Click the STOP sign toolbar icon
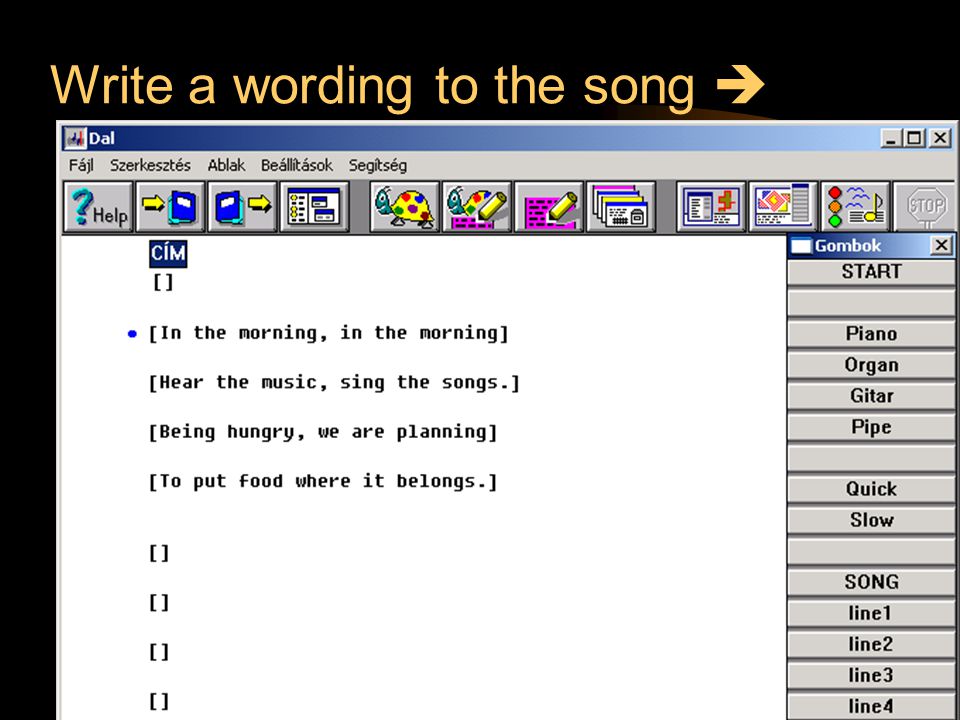Screen dimensions: 960x720 [x=925, y=207]
